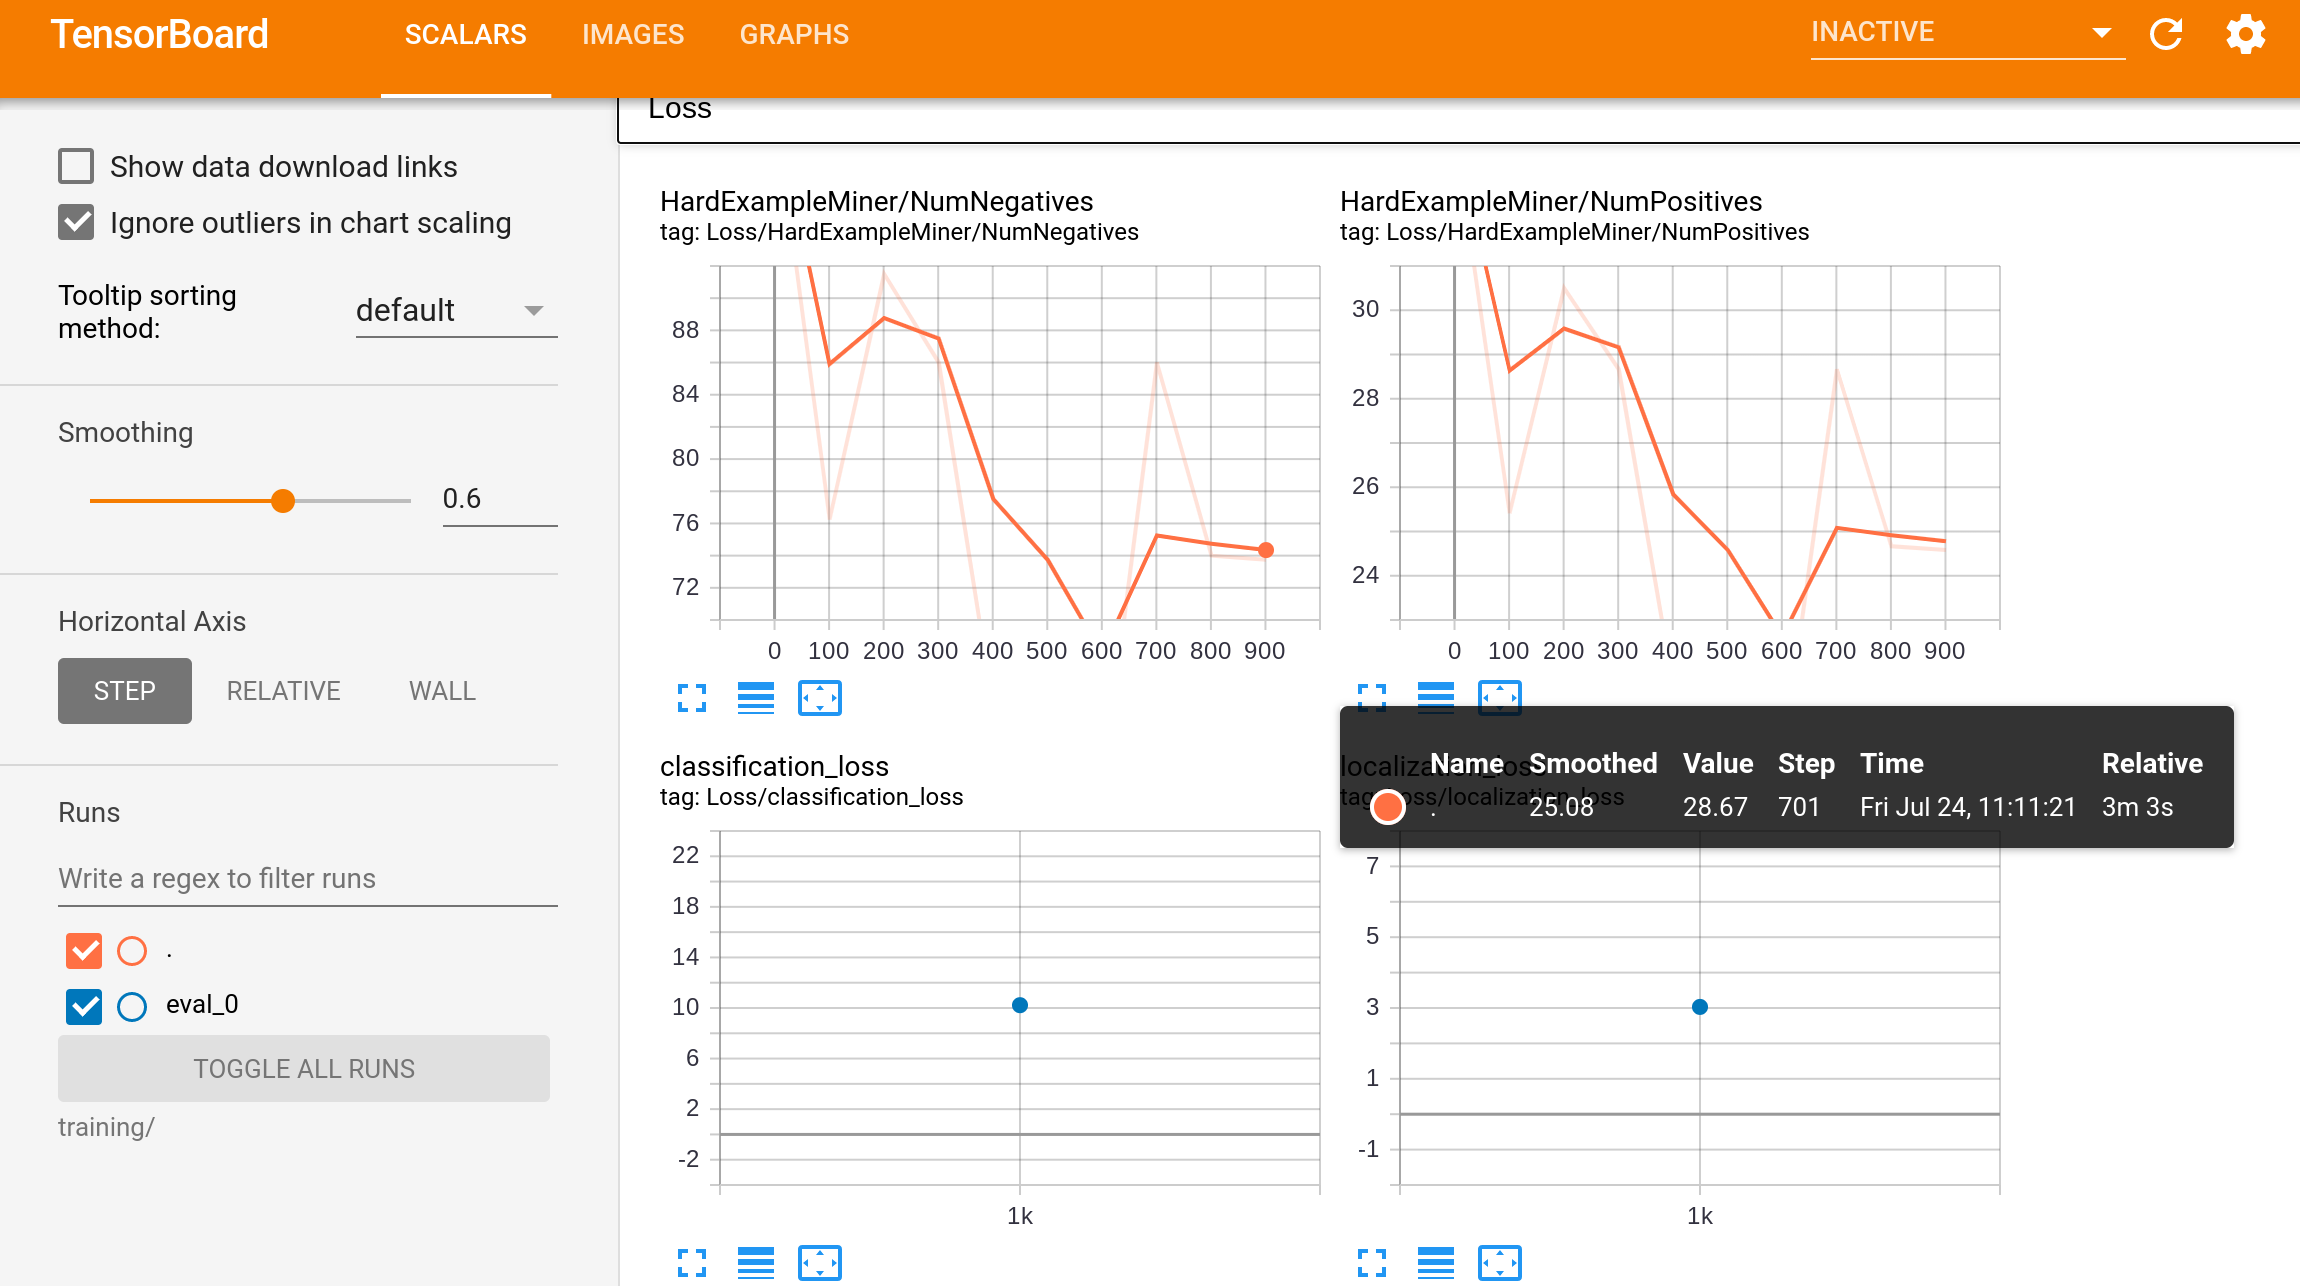The width and height of the screenshot is (2300, 1286).
Task: Expand NumNegatives chart to full size
Action: pos(691,698)
